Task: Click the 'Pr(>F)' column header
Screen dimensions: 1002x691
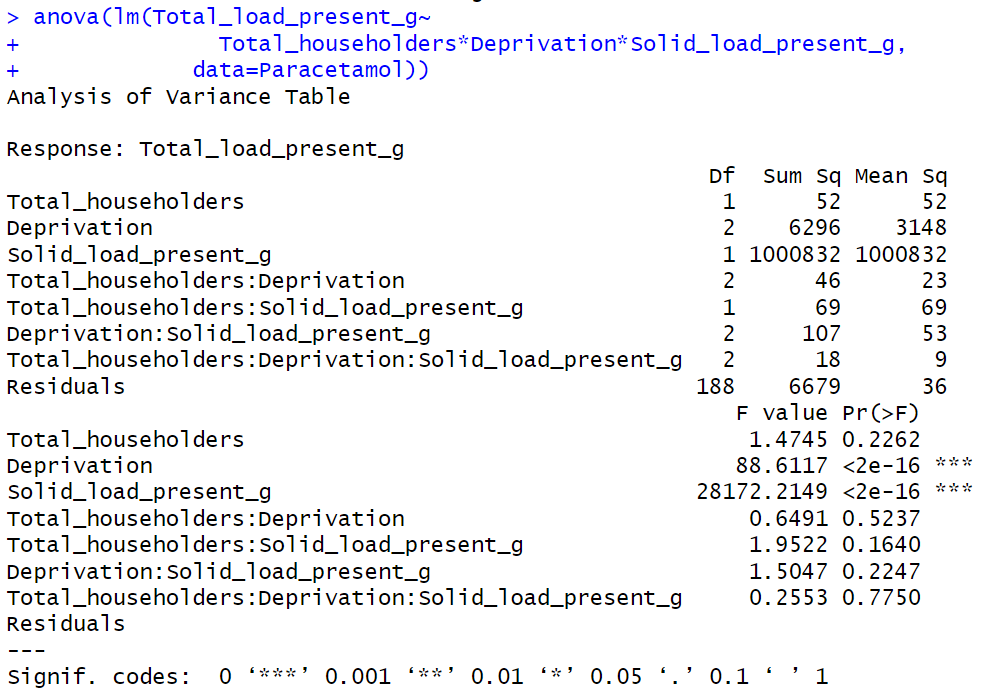Action: coord(881,414)
